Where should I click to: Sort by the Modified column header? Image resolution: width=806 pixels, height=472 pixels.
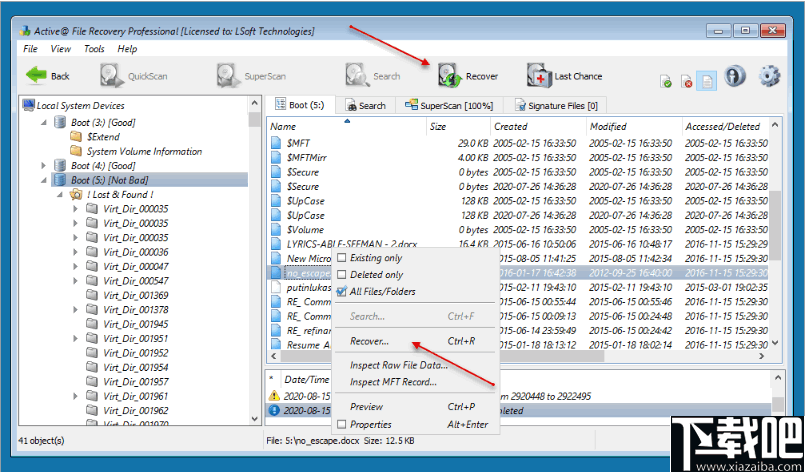pos(634,126)
